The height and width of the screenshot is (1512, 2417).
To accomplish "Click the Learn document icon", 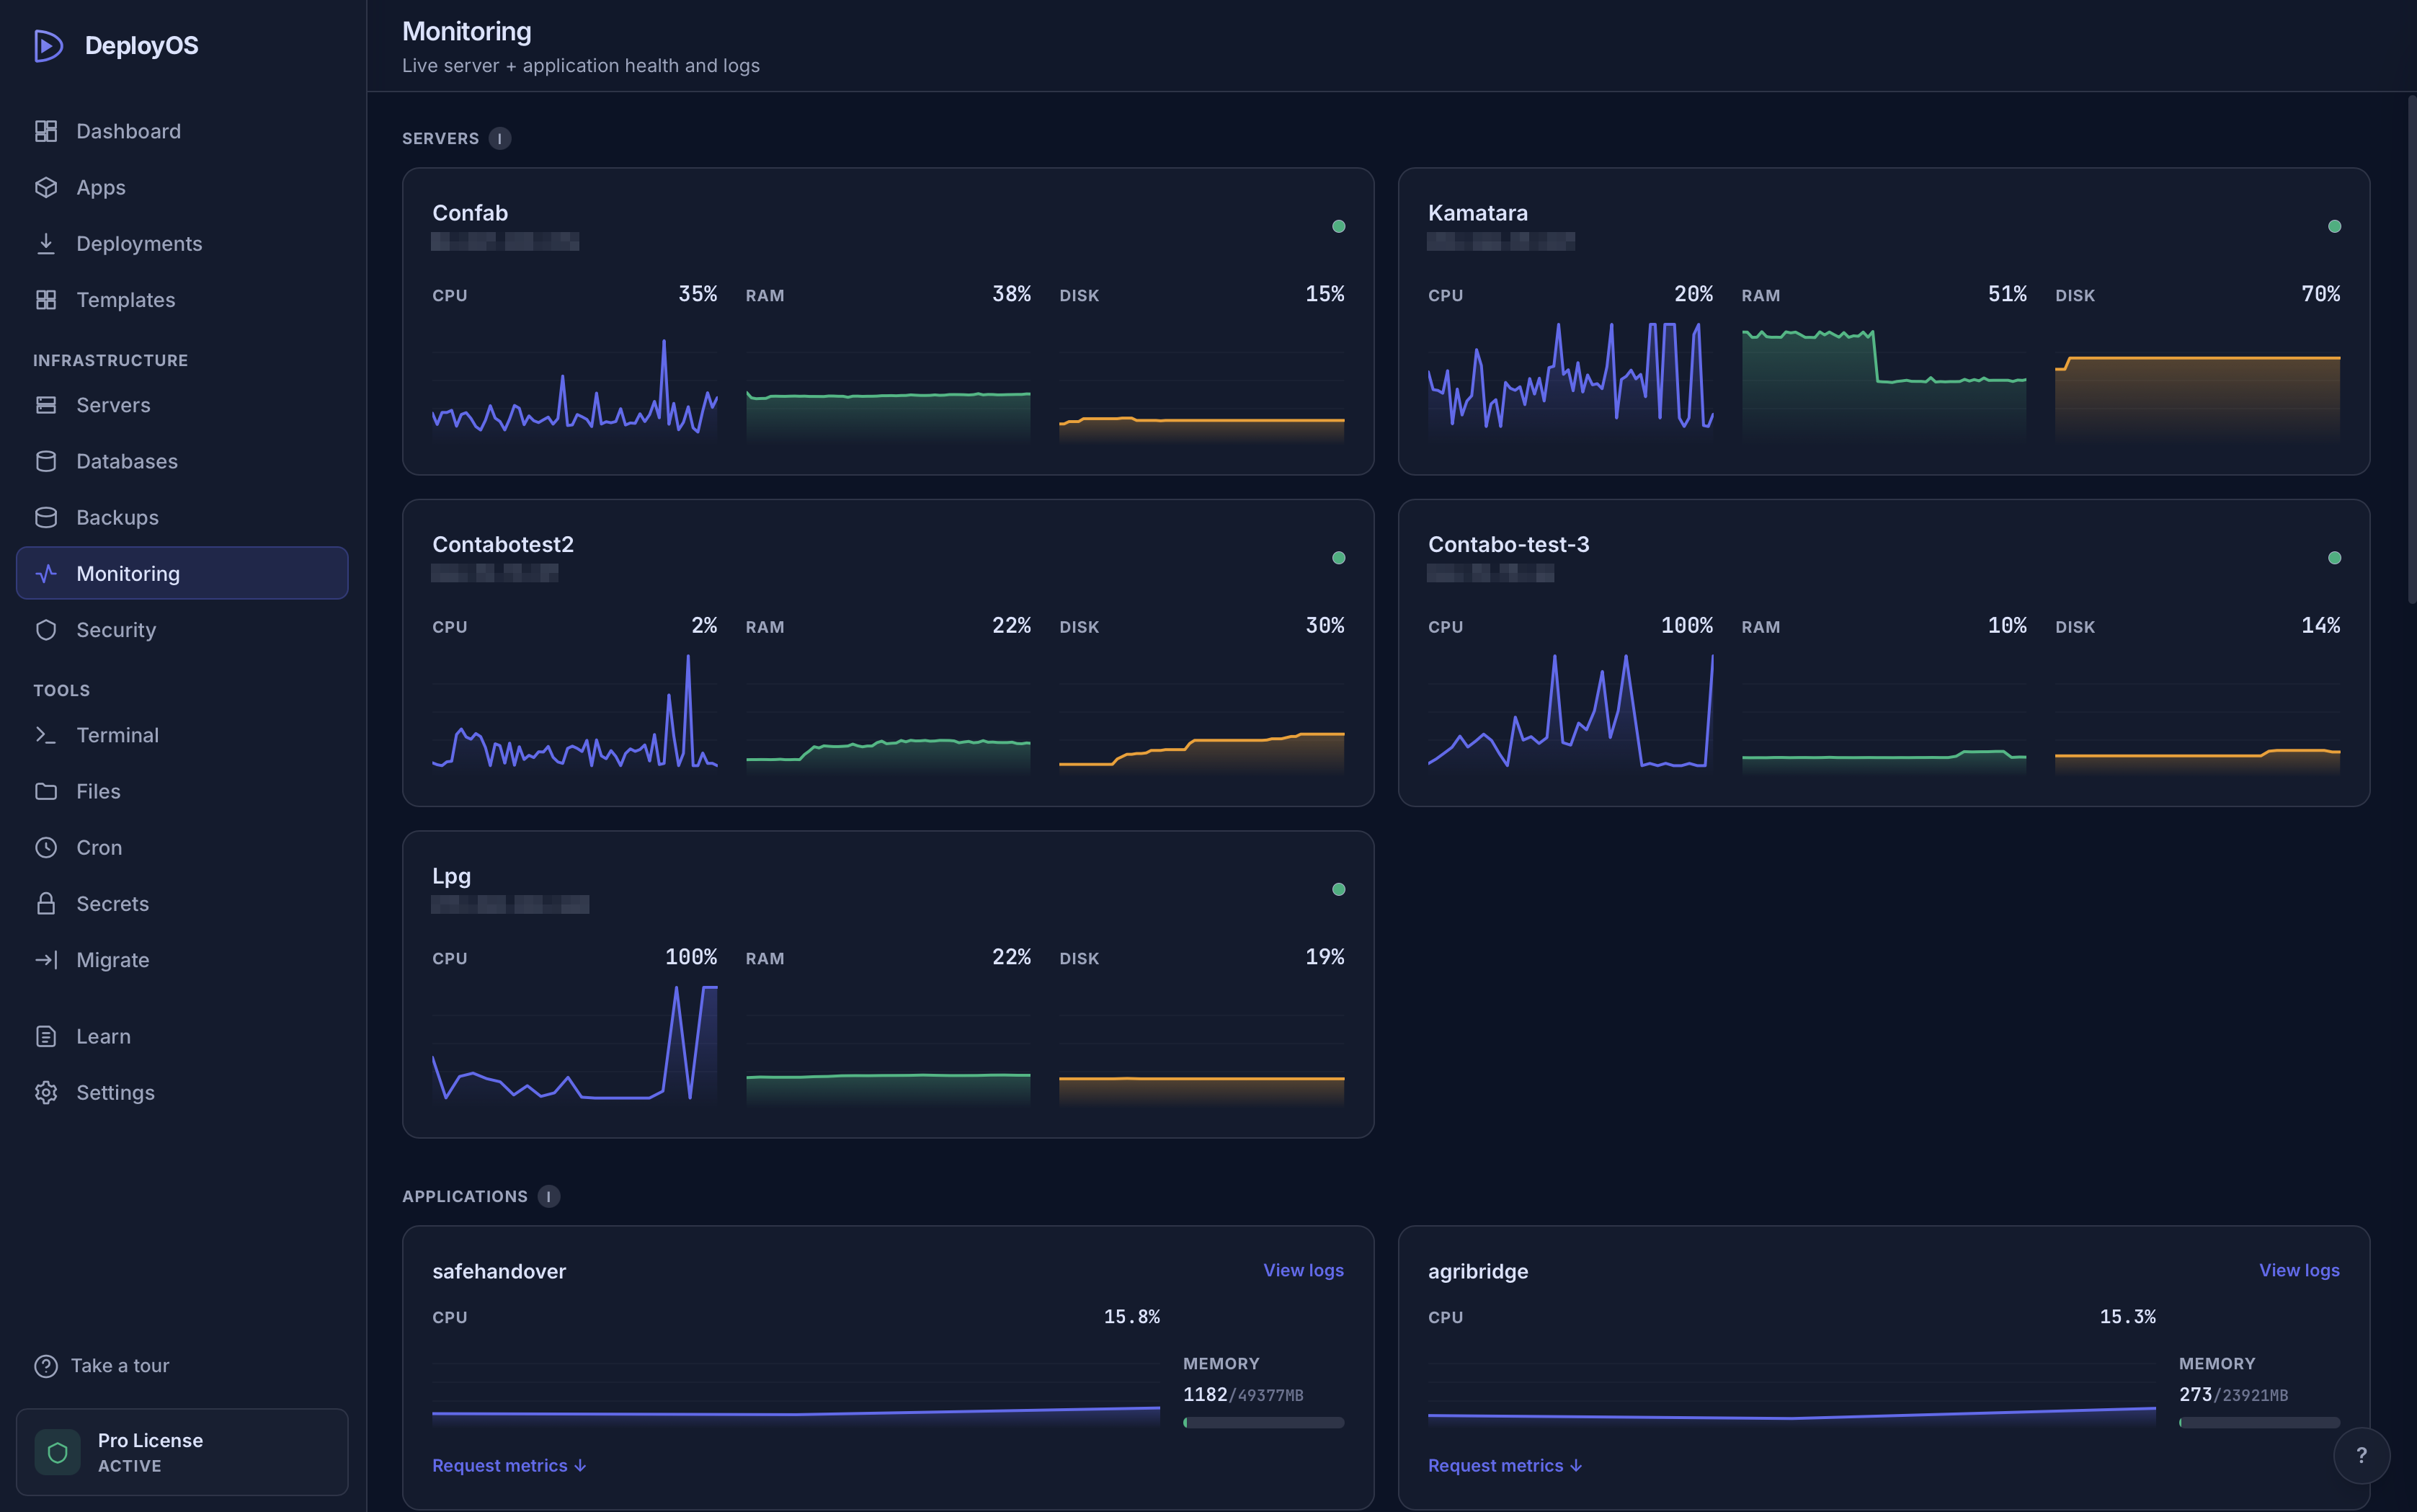I will click(46, 1036).
